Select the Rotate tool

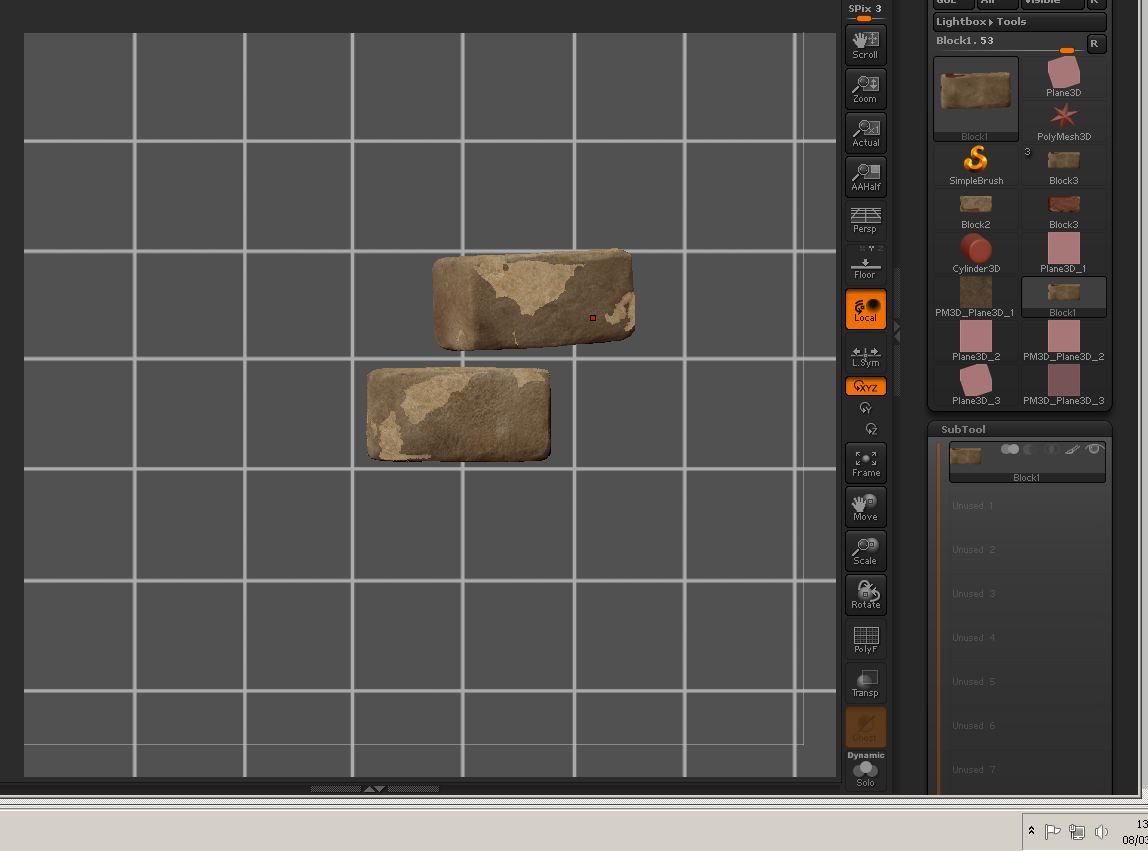(x=865, y=594)
